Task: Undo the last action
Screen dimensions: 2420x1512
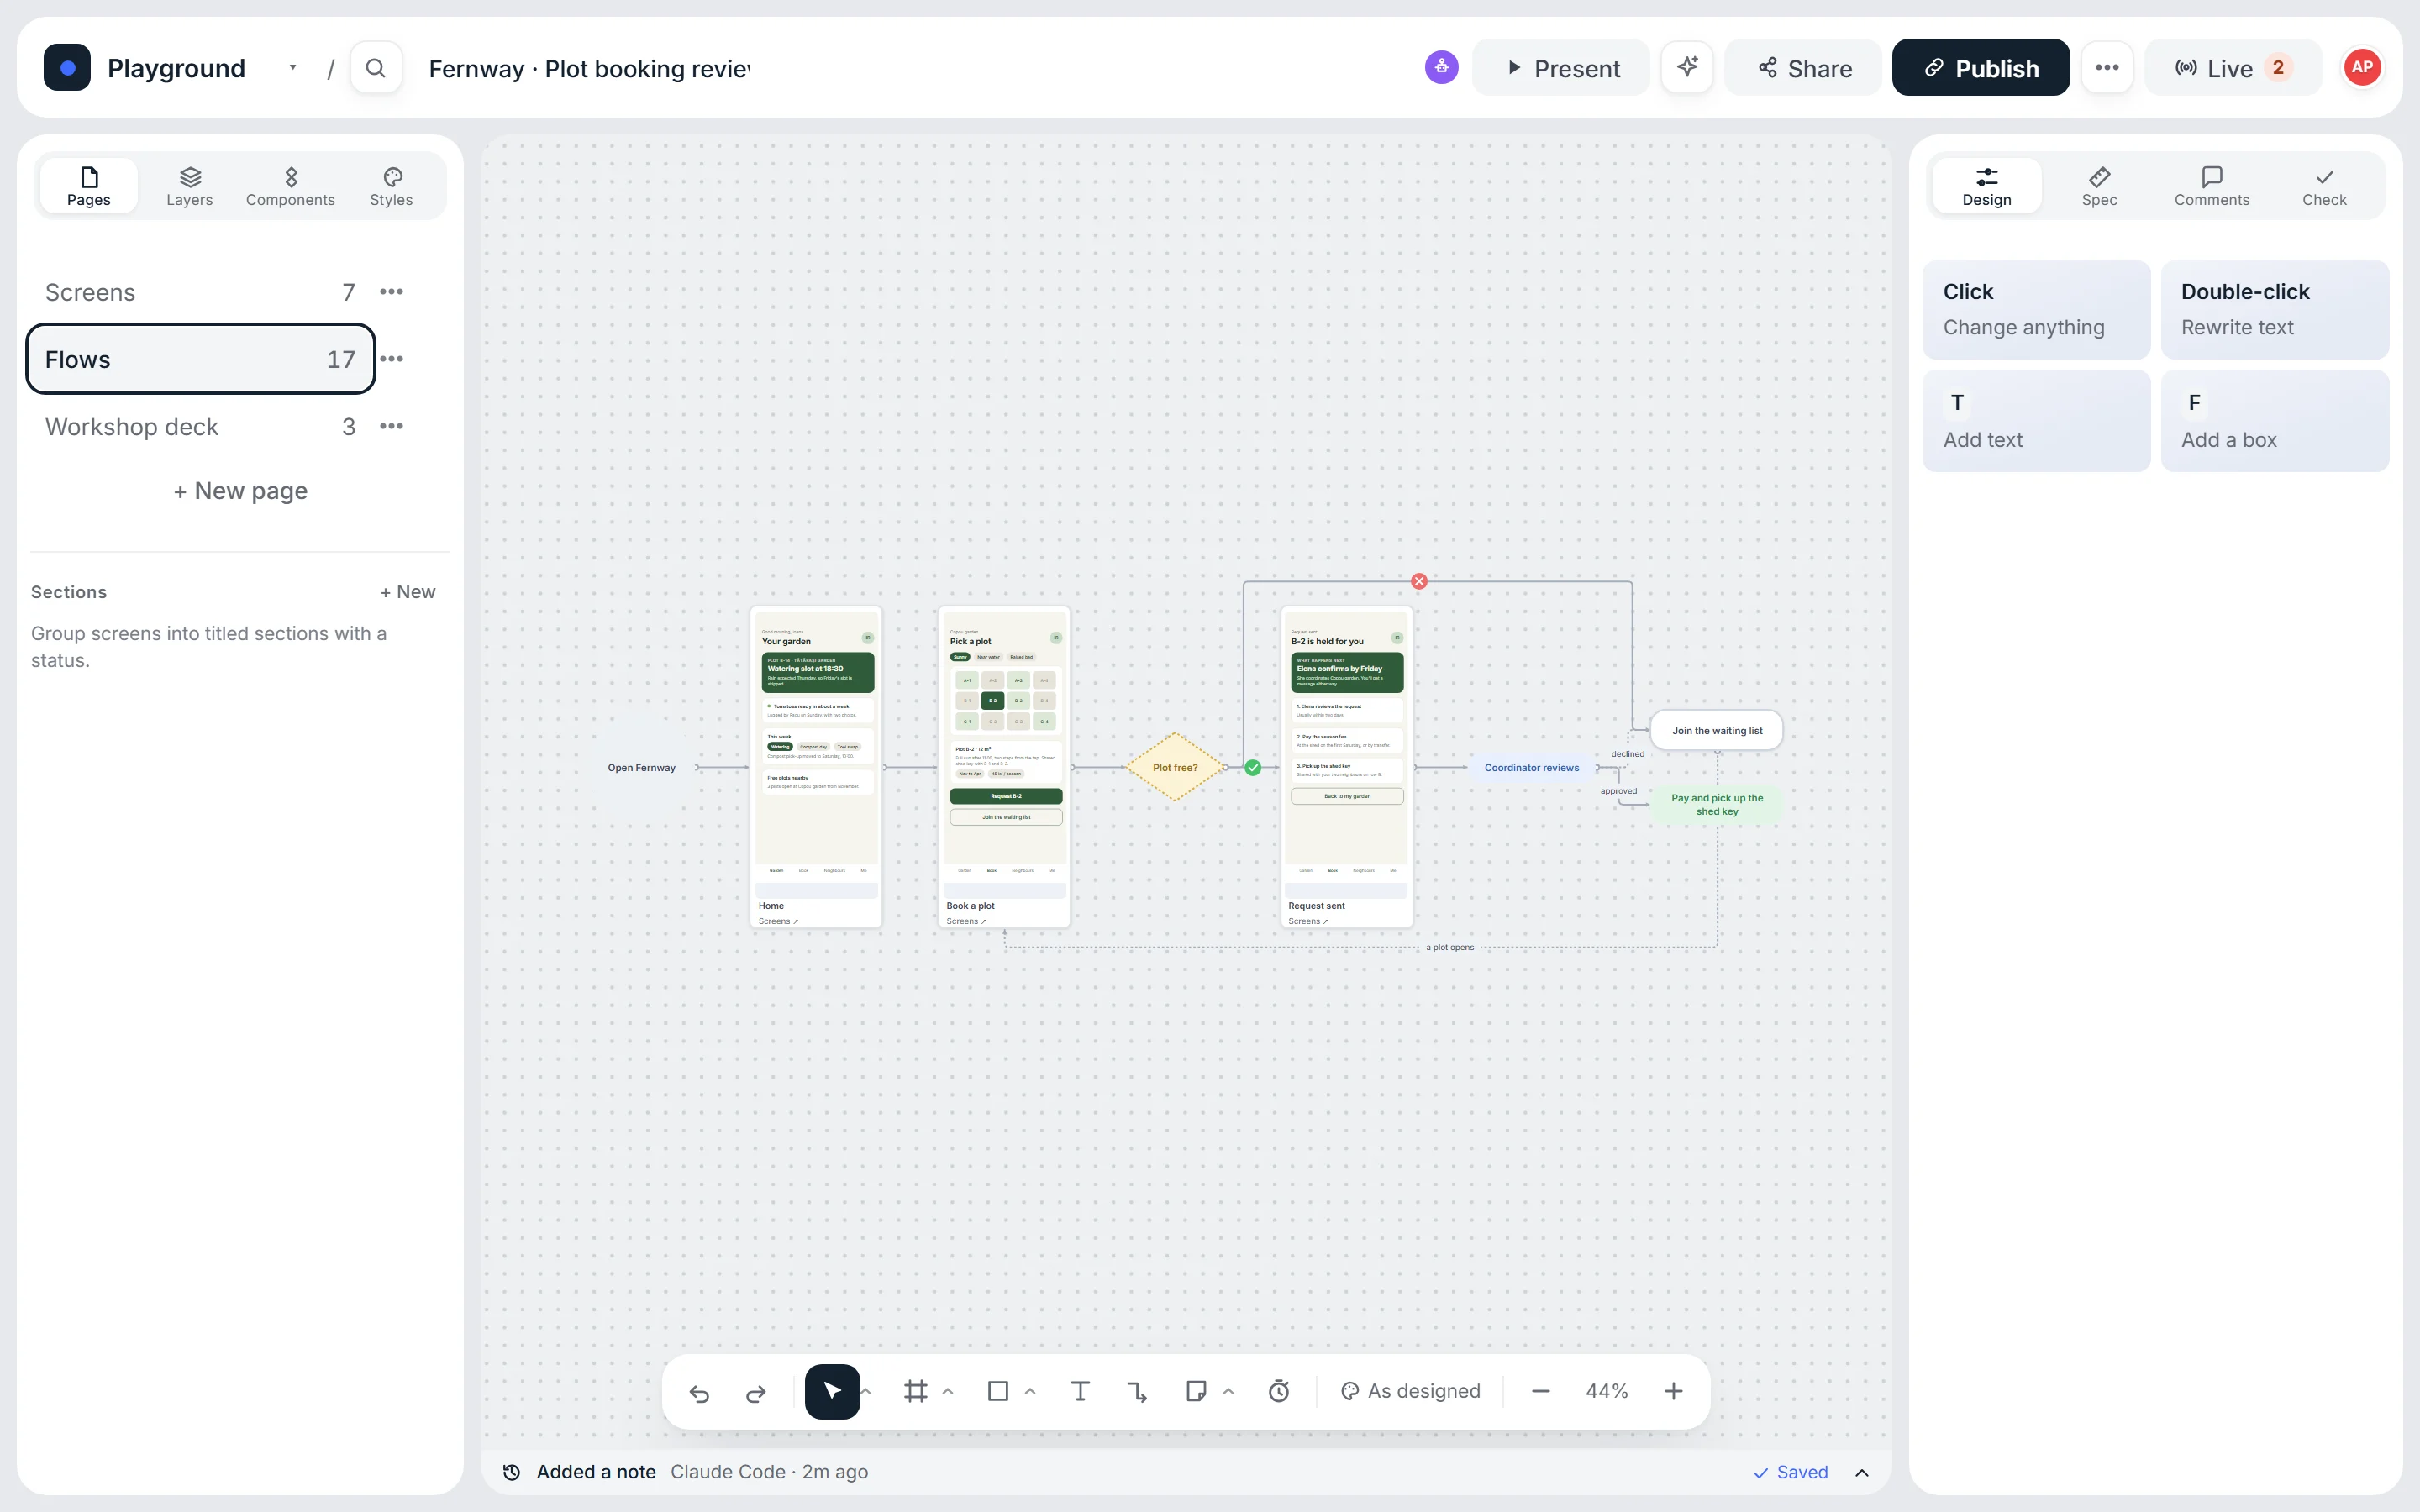Action: point(699,1392)
